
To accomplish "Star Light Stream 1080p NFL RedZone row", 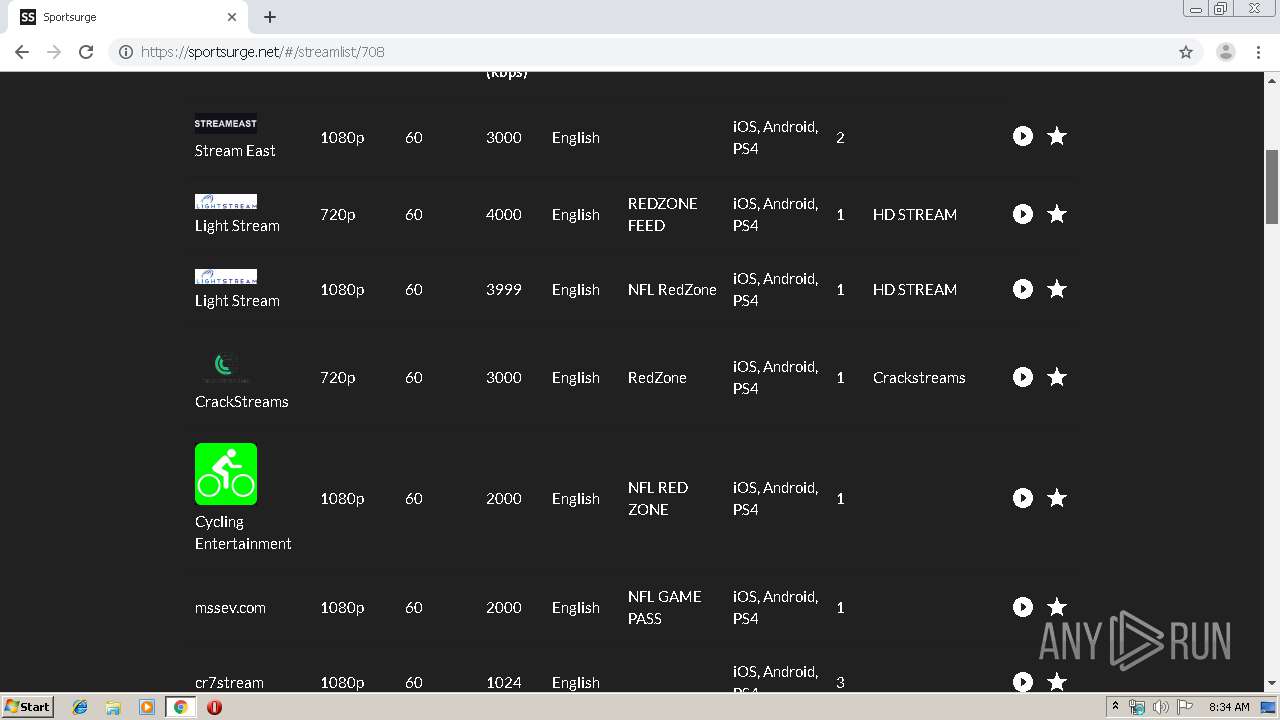I will pyautogui.click(x=1057, y=289).
